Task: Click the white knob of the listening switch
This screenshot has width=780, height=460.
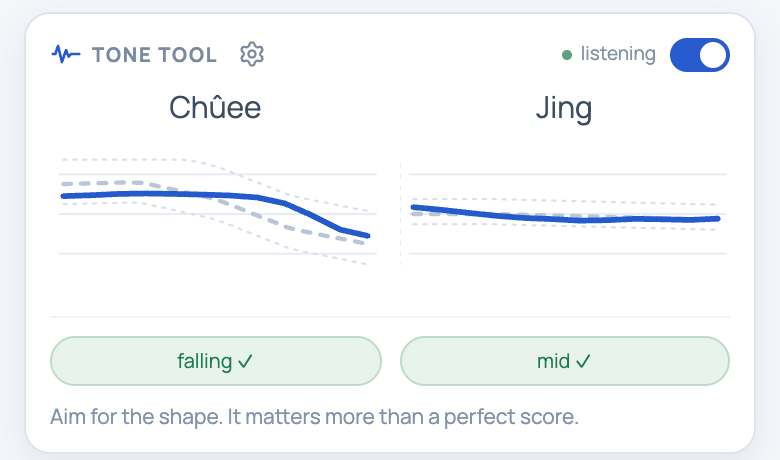Action: coord(713,55)
